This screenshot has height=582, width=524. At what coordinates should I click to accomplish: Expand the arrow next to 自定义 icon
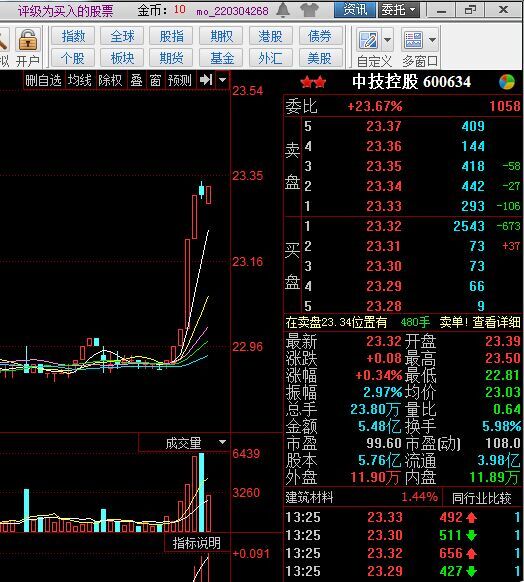point(387,39)
